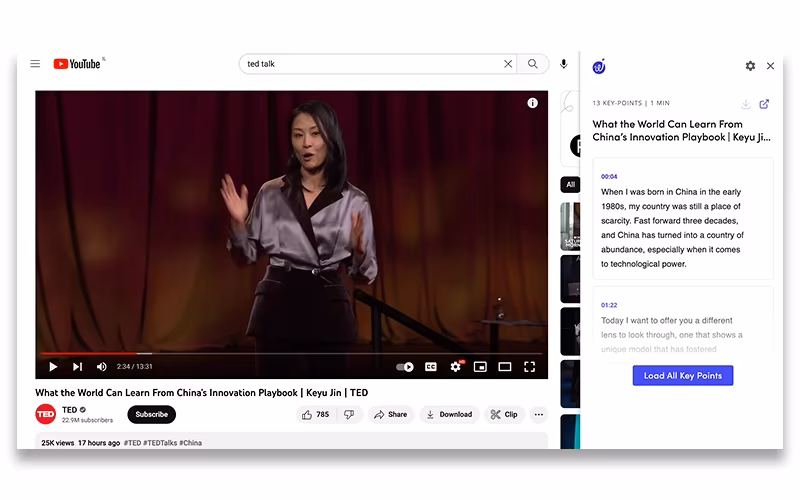Open the summary panel settings gear
Screen dimensions: 800x500
pyautogui.click(x=750, y=66)
